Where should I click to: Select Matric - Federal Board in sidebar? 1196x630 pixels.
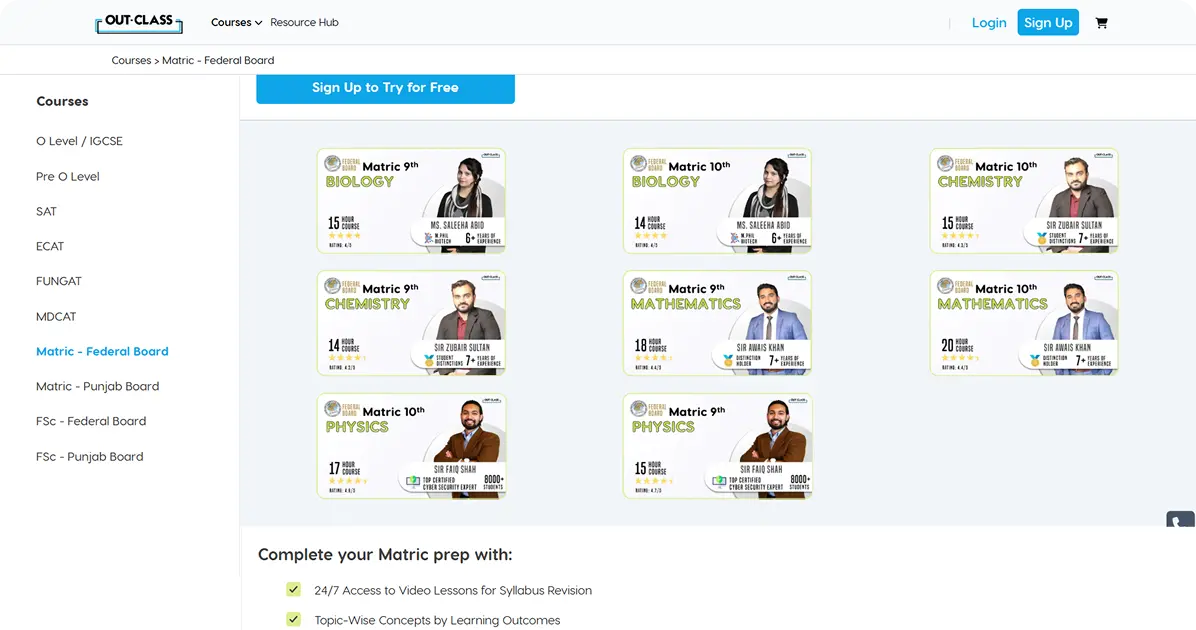[x=102, y=352]
